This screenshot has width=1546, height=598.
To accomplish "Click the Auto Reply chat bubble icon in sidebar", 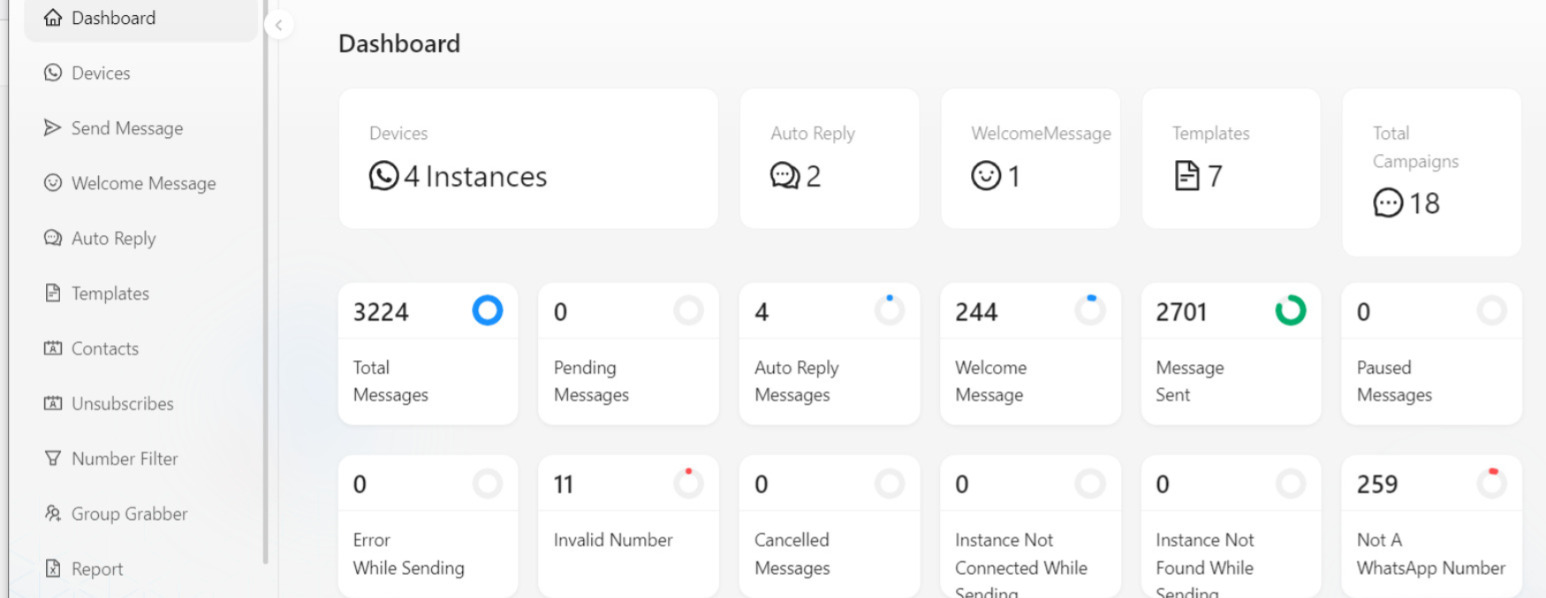I will [x=52, y=238].
